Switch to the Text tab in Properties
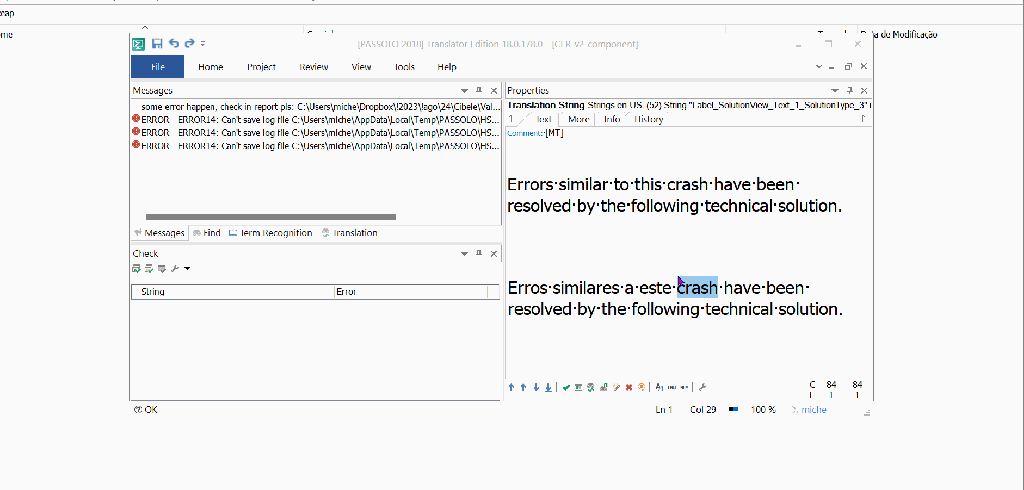 click(544, 119)
